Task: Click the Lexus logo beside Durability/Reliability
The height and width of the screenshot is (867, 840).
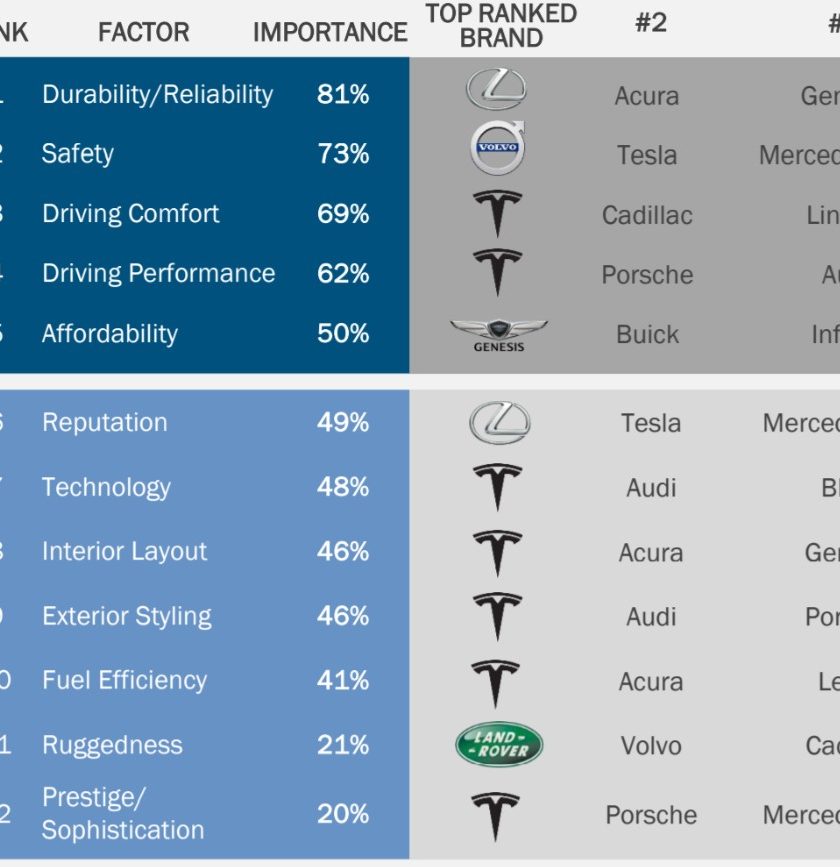Action: (496, 89)
